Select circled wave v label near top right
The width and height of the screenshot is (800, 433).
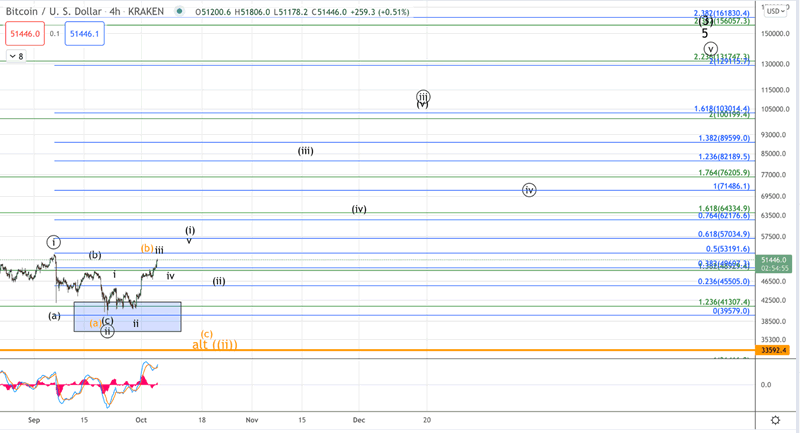click(711, 48)
